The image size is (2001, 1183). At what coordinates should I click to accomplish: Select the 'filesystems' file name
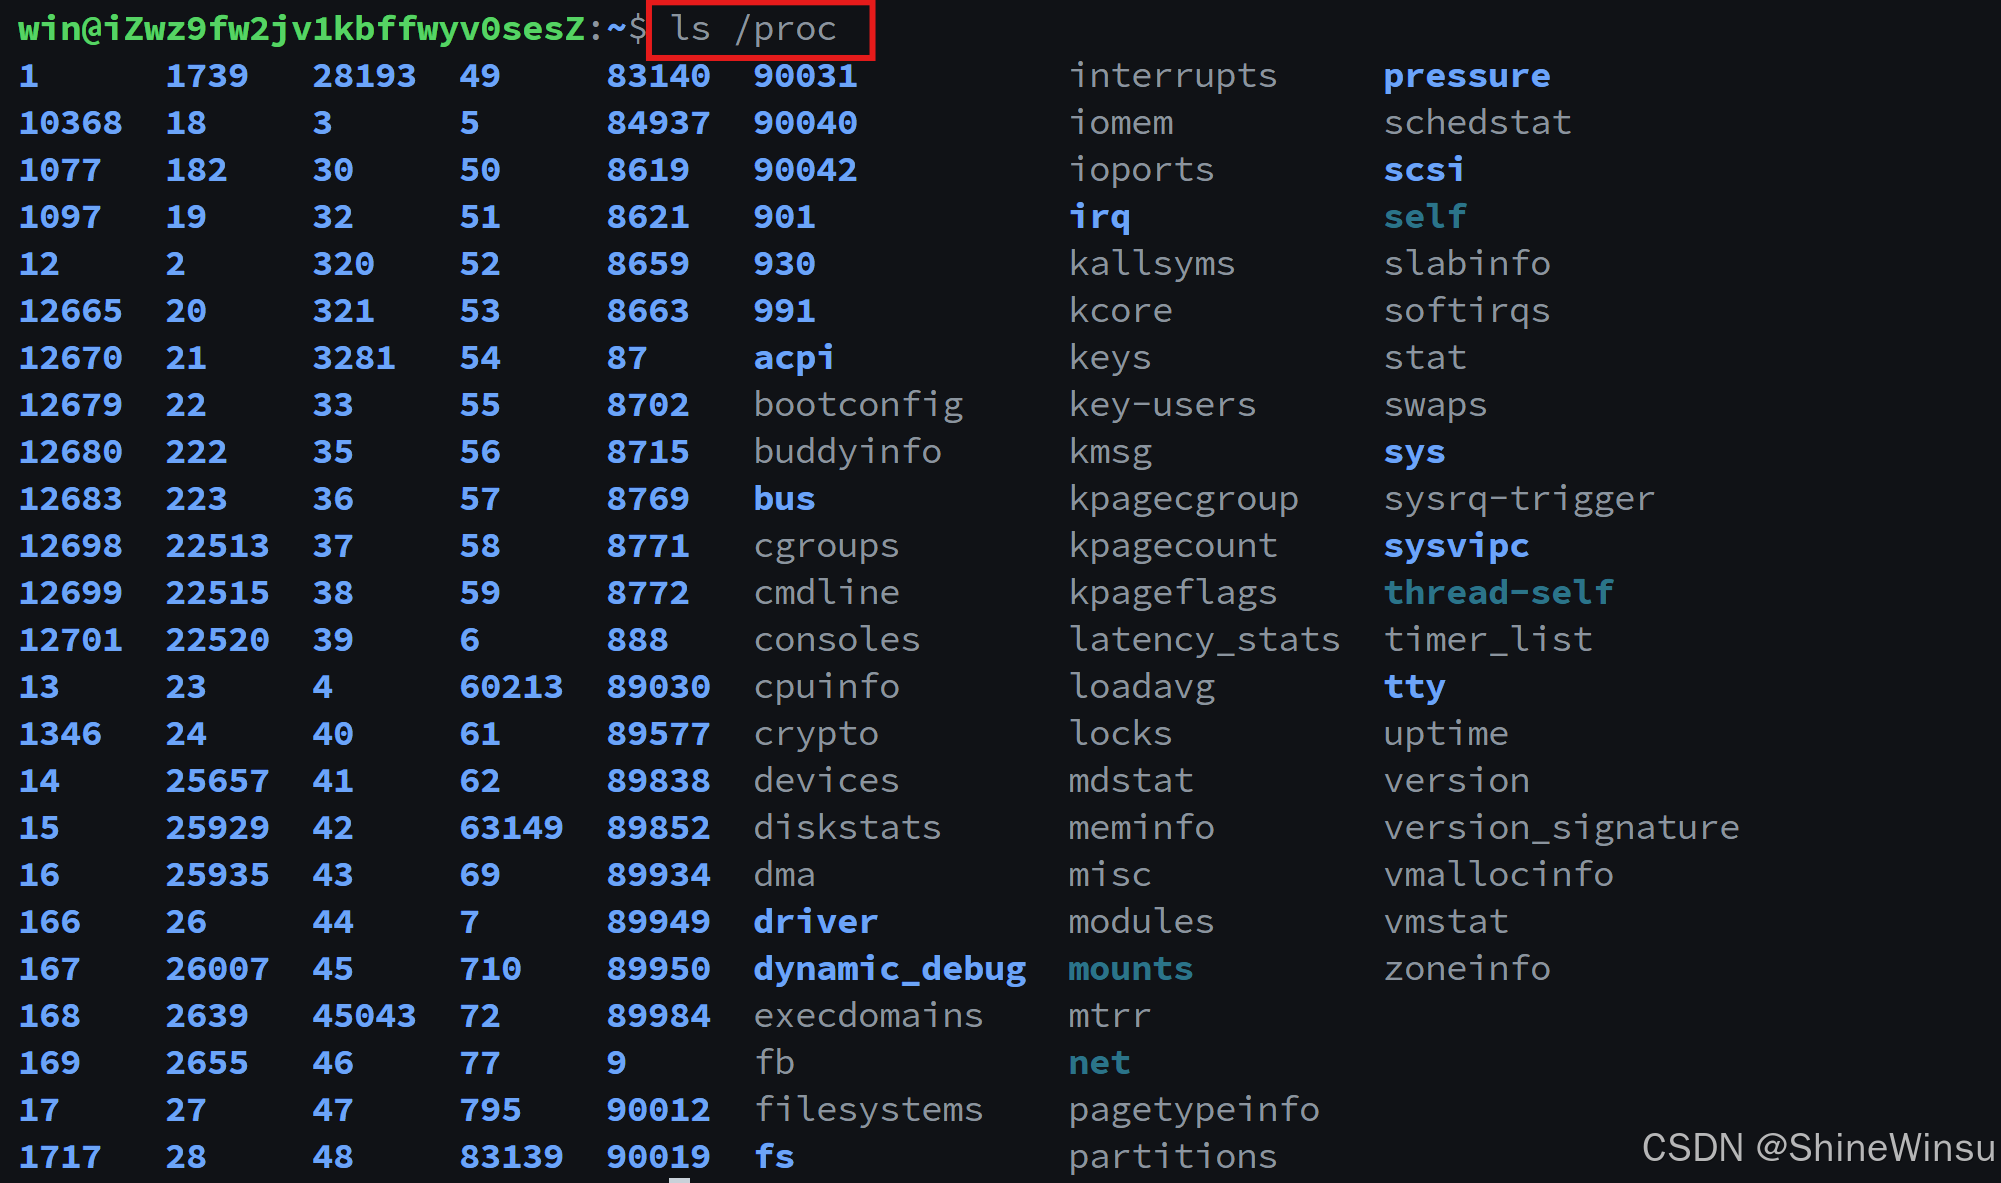[x=868, y=1110]
